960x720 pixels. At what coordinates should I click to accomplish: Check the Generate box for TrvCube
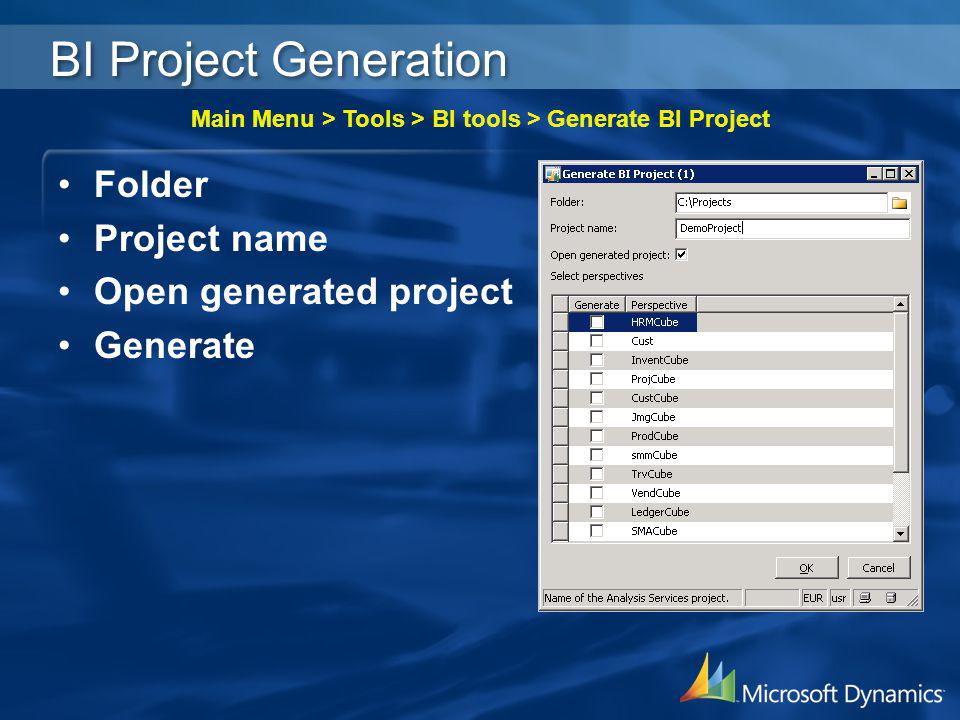click(x=597, y=474)
